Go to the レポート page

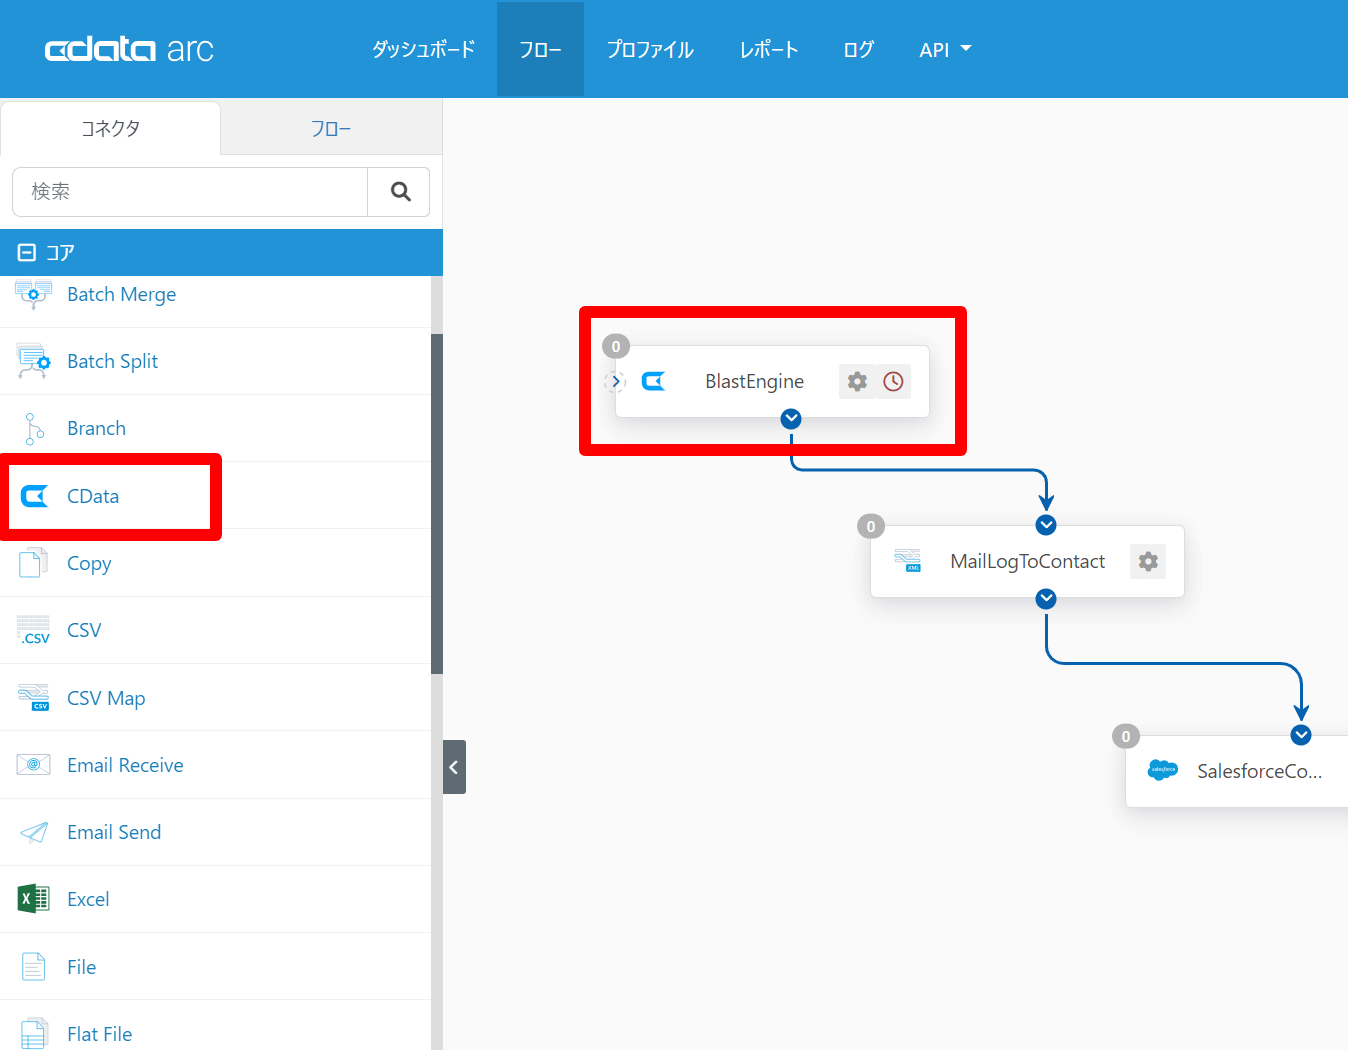[x=769, y=49]
